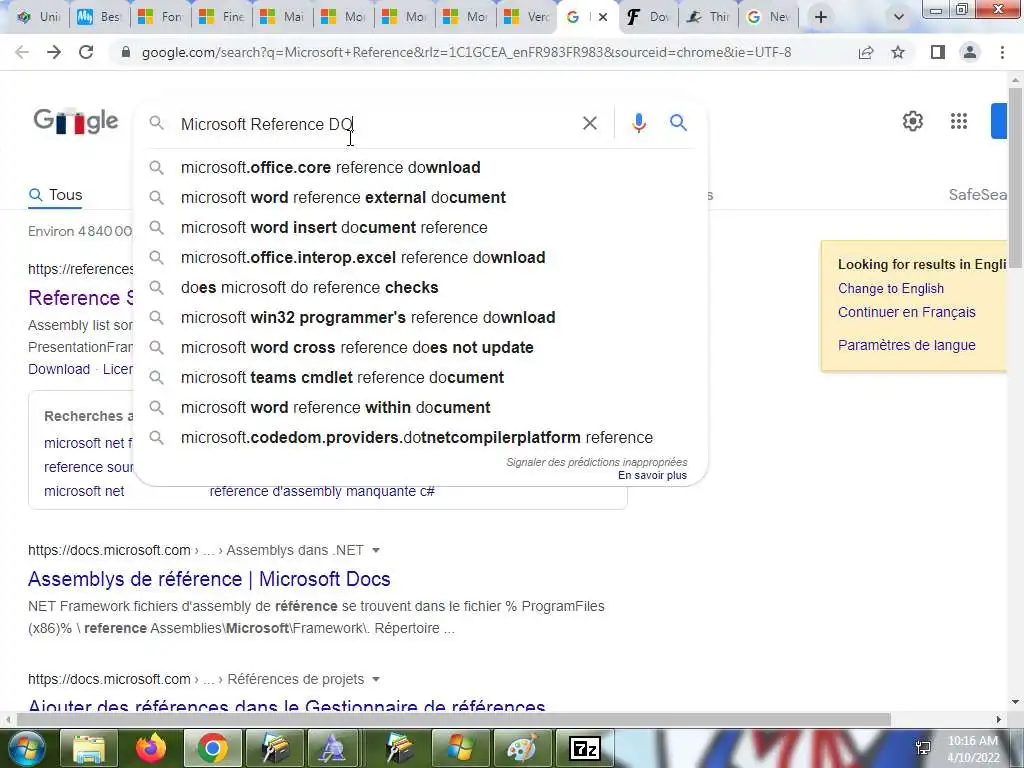Expand options arrow for Références de projets result
Screen dimensions: 1024x768
pyautogui.click(x=376, y=679)
